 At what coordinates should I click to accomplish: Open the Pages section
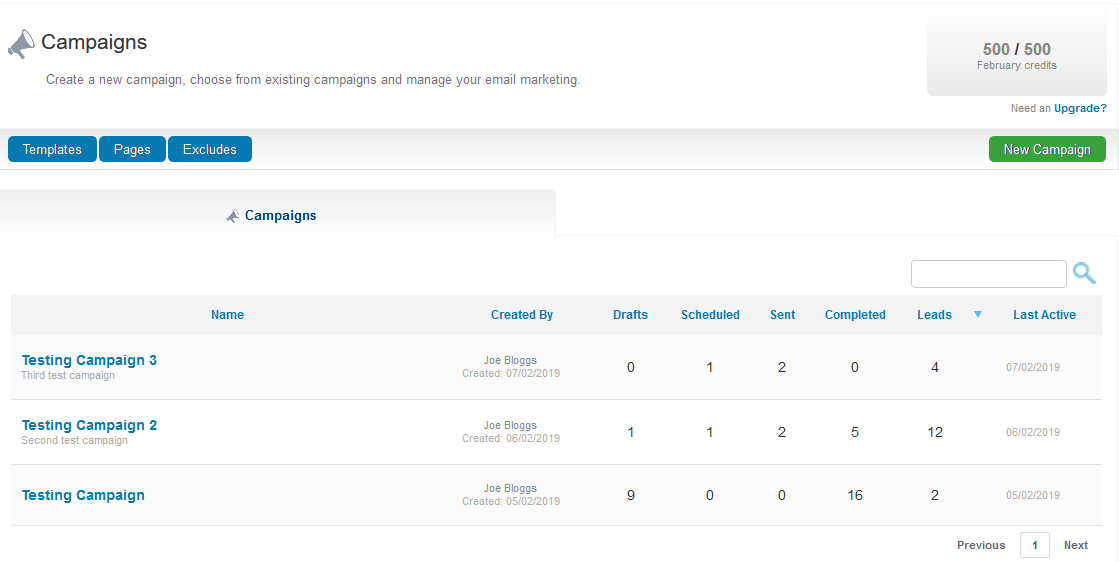tap(132, 149)
